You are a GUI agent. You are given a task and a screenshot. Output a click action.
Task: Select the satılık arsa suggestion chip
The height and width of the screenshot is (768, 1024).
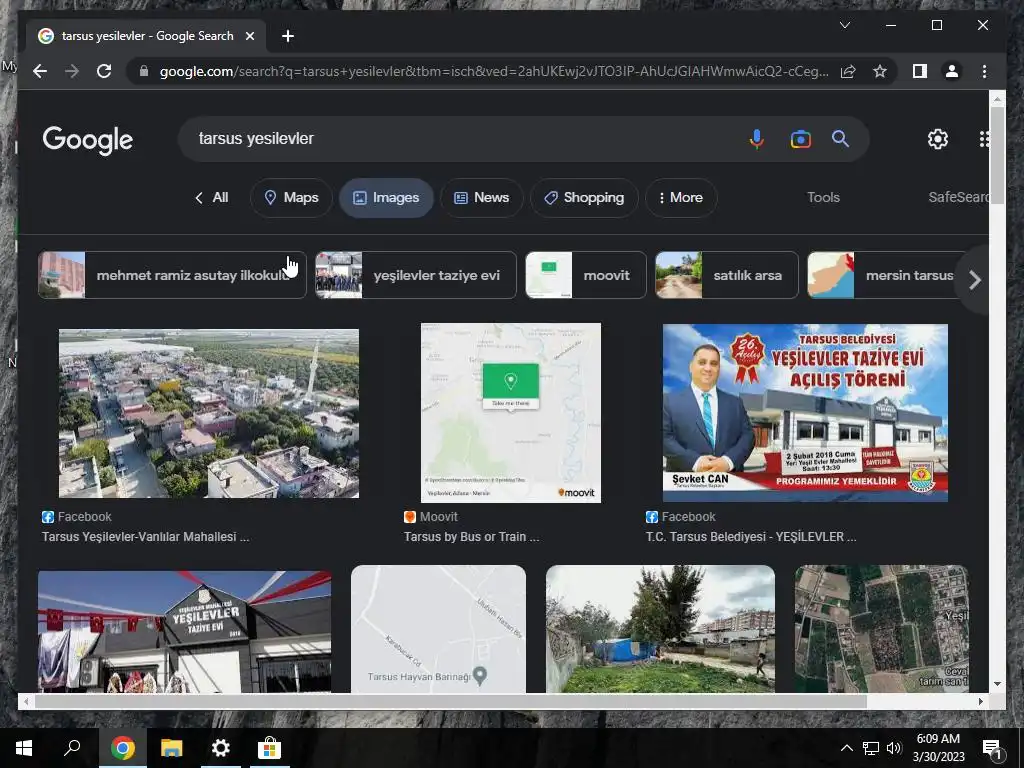click(x=727, y=275)
